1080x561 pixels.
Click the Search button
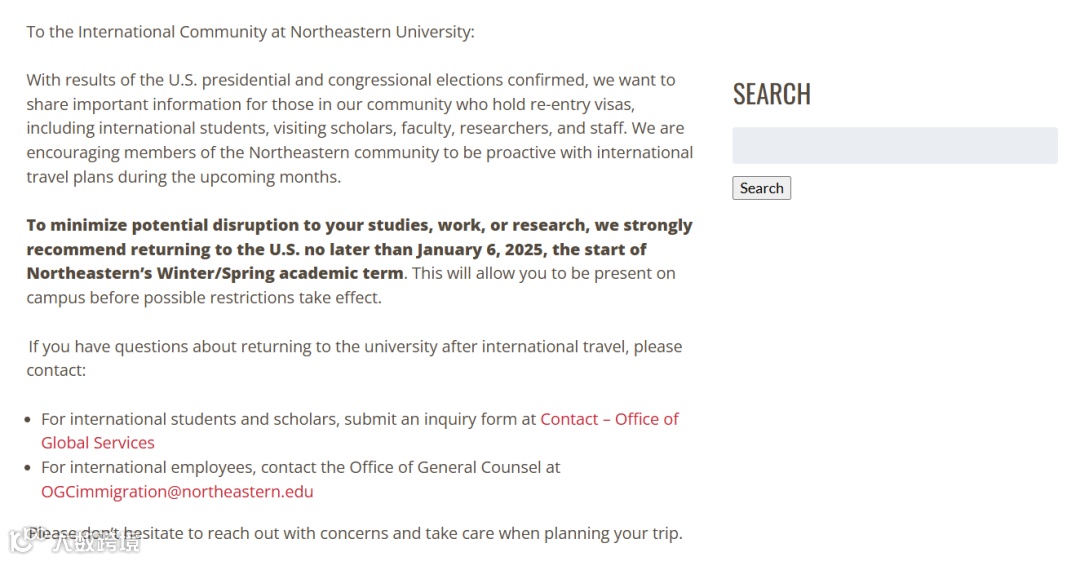click(x=761, y=188)
